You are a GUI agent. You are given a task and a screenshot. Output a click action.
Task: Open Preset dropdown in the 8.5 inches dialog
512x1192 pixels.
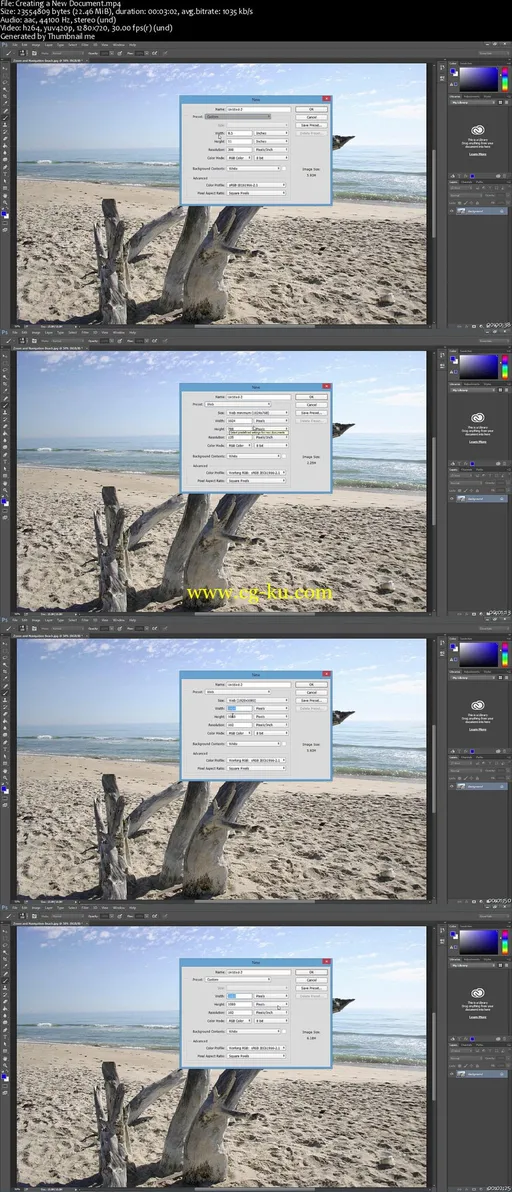pyautogui.click(x=238, y=117)
